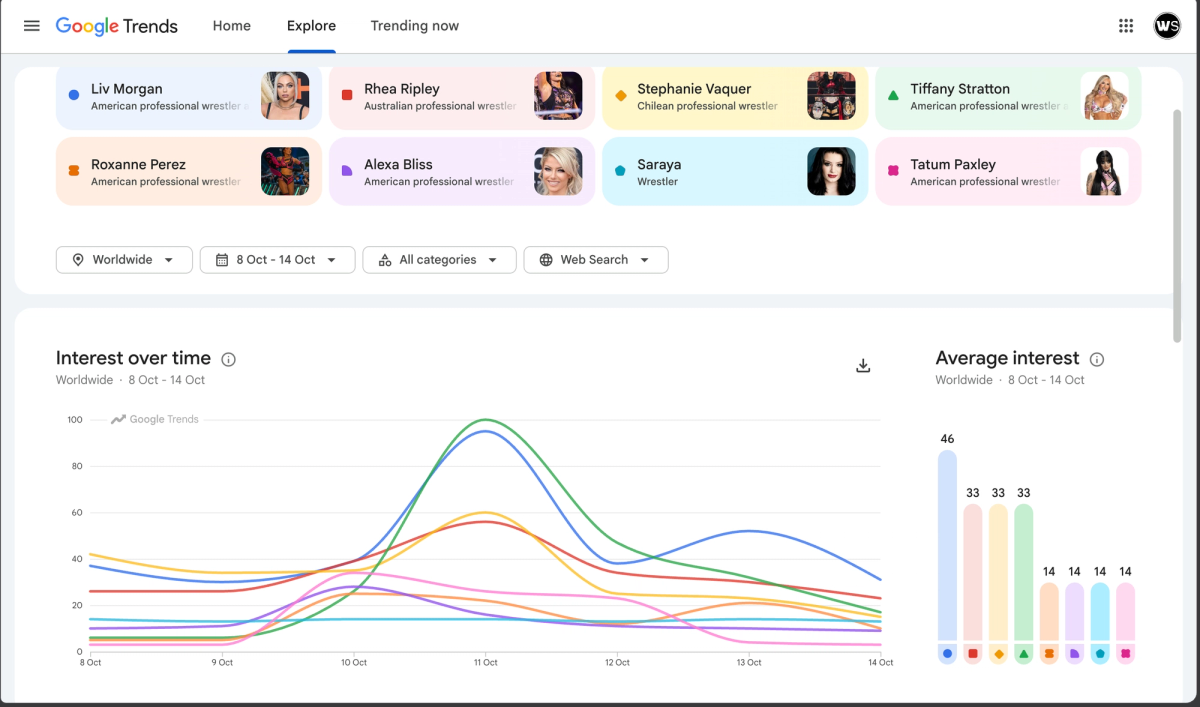The image size is (1200, 707).
Task: Click the red average bar labeled first 33
Action: [x=973, y=572]
